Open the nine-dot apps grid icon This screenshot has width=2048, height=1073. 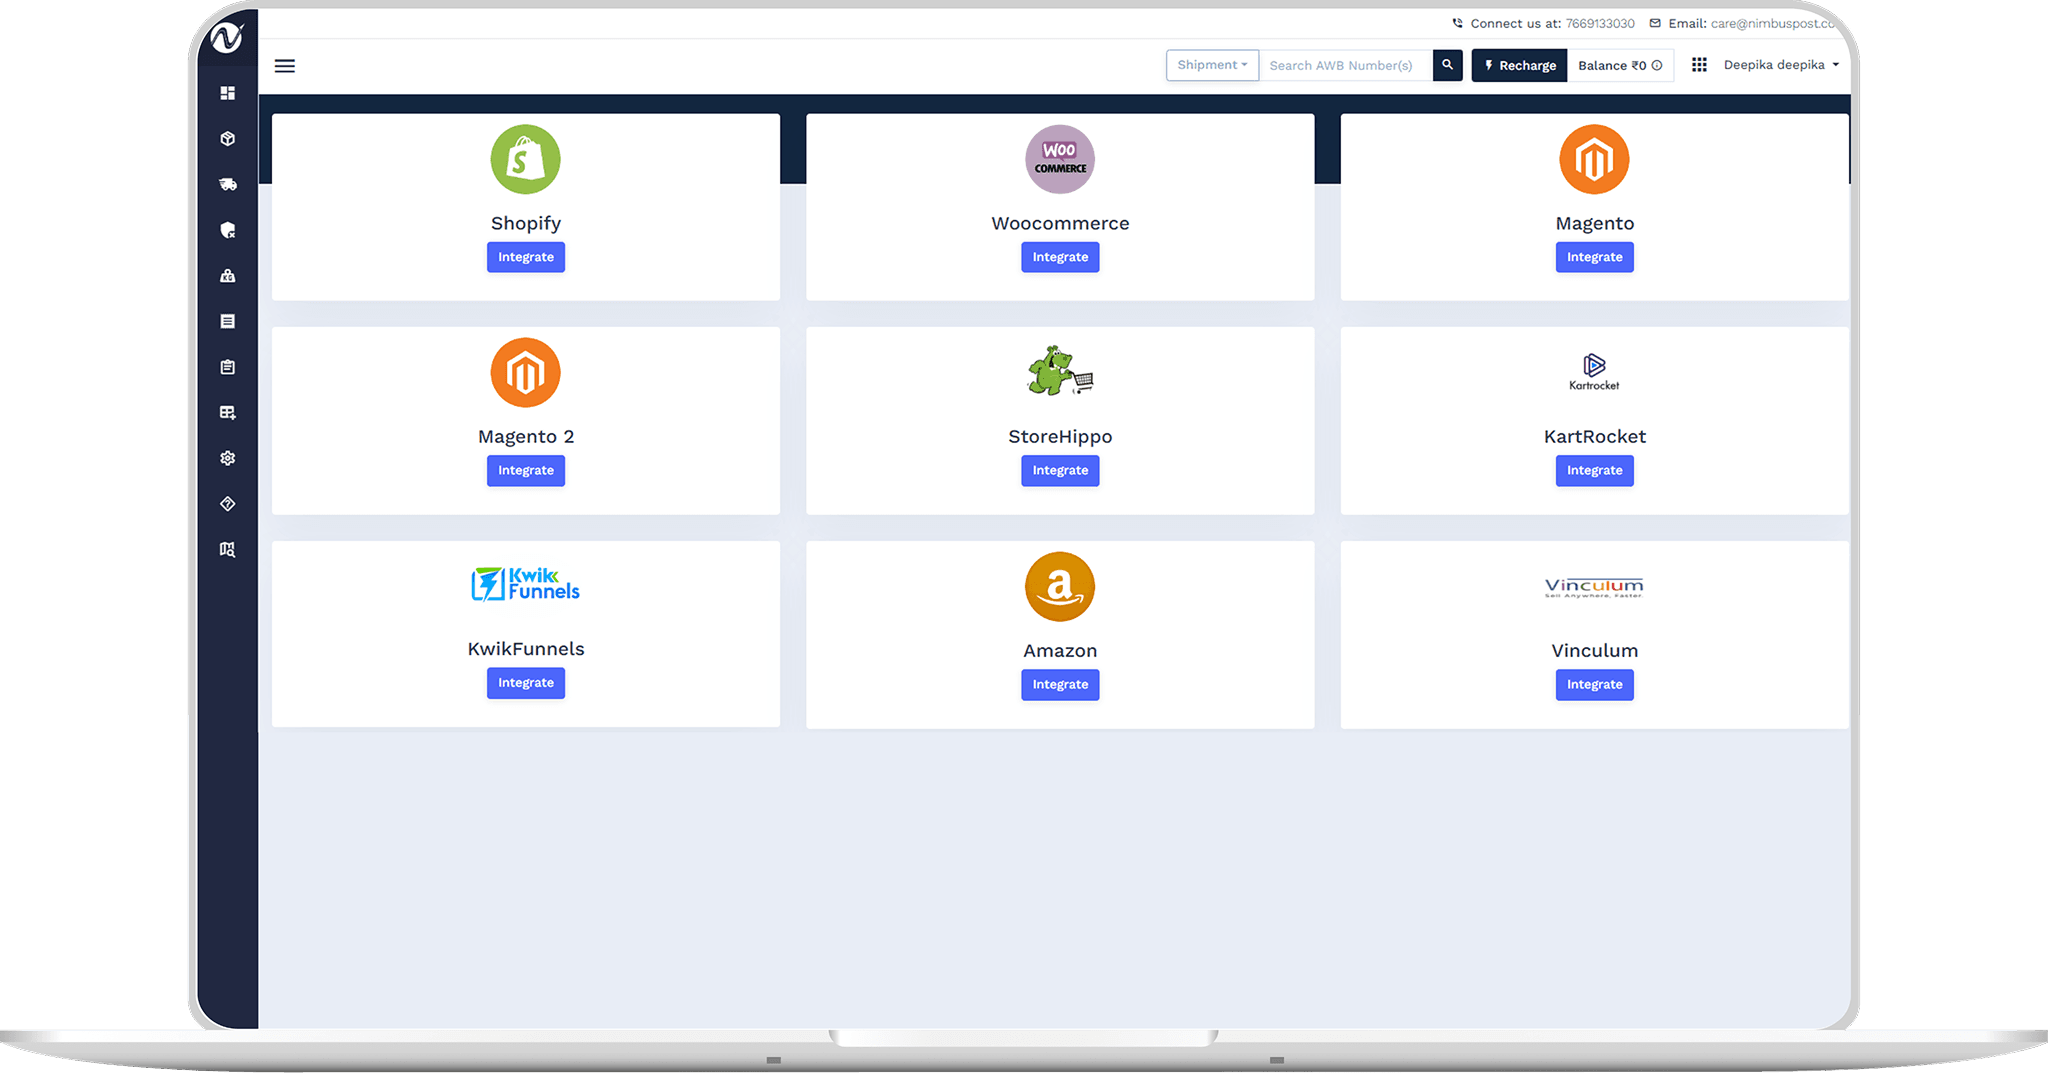[1699, 65]
